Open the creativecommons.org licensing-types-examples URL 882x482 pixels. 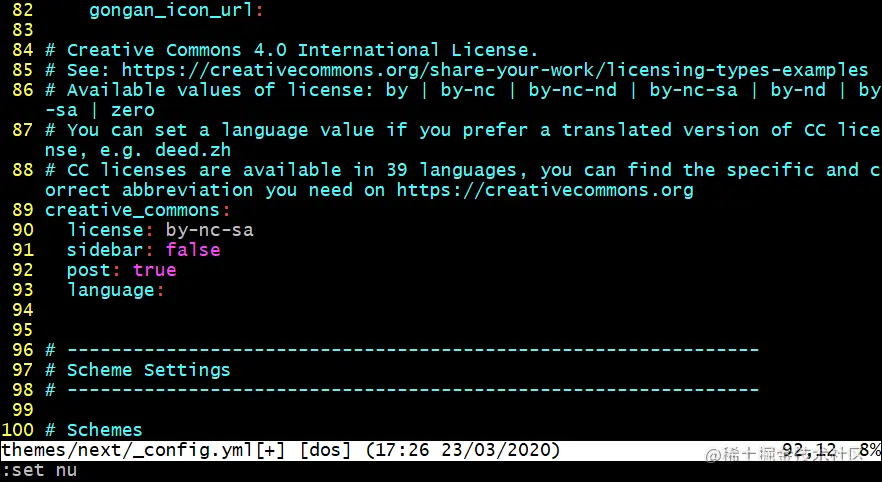coord(494,70)
